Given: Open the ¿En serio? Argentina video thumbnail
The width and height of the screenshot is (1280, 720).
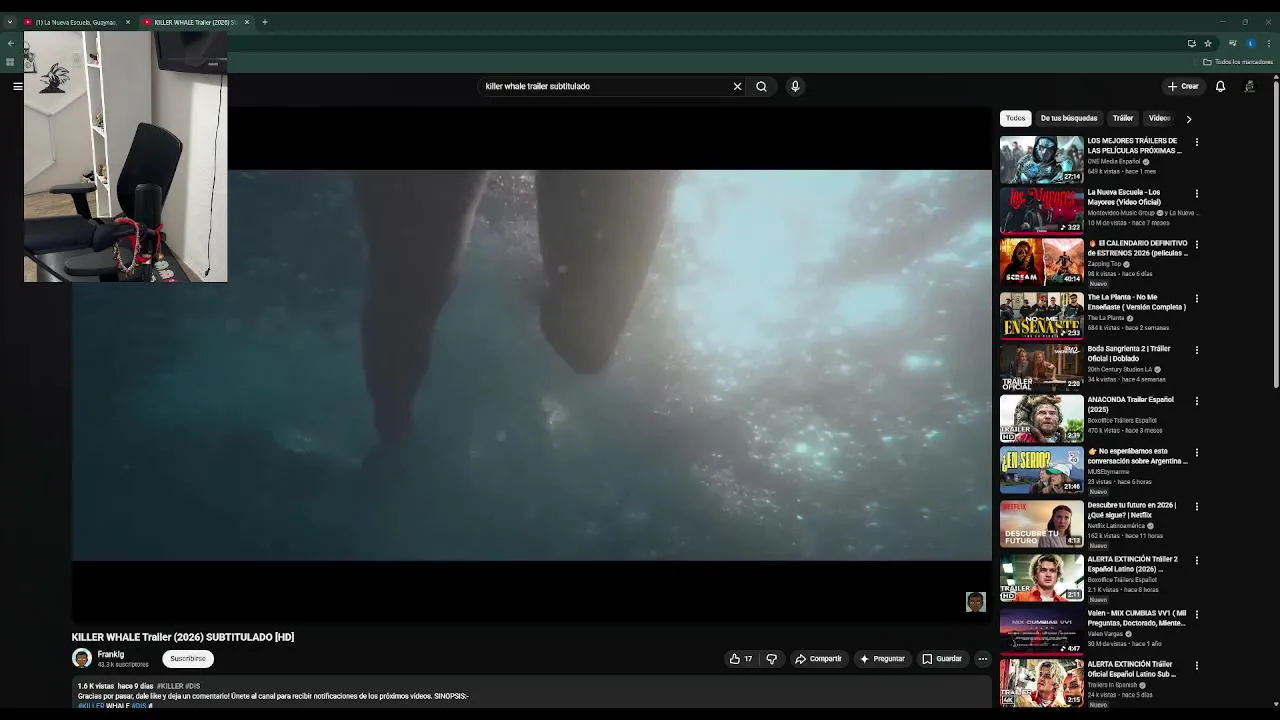Looking at the screenshot, I should [x=1042, y=470].
